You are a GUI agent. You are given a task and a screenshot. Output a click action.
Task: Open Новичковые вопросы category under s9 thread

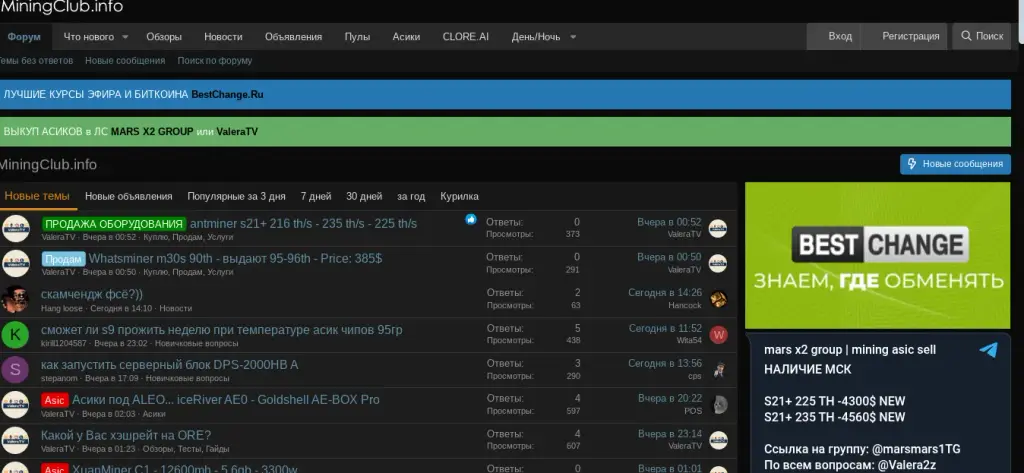(197, 343)
